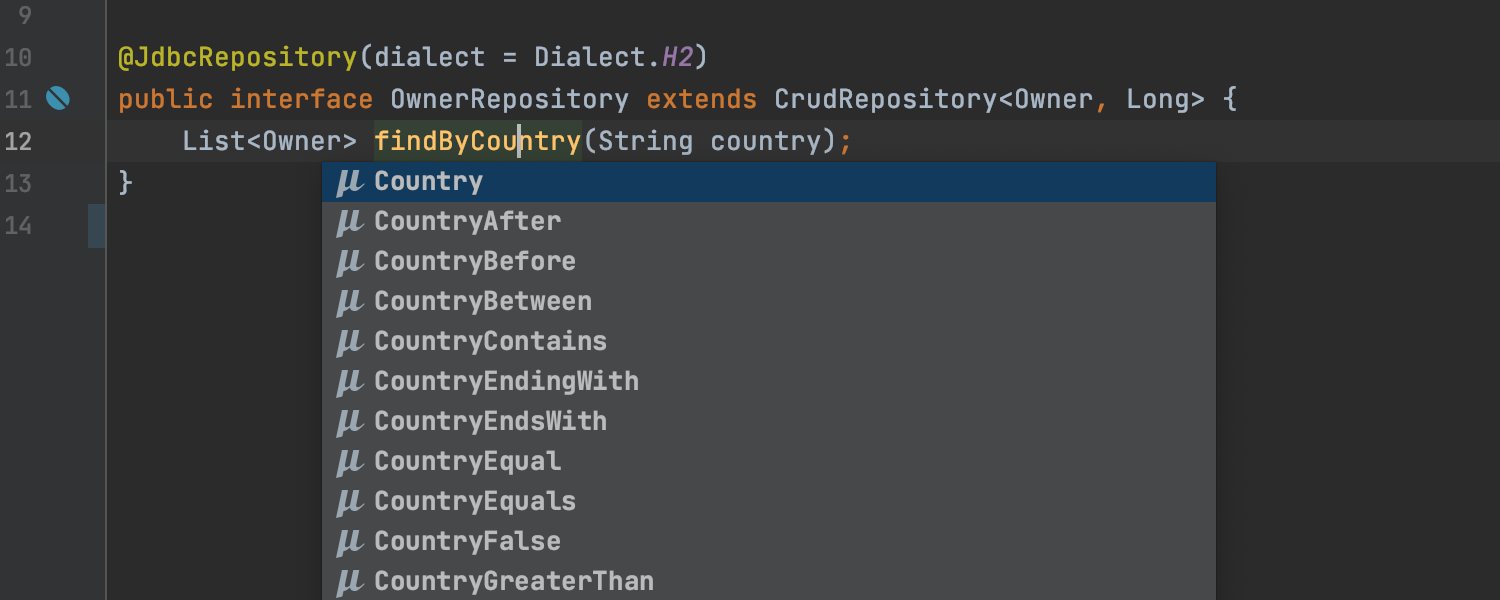Choose the CountryContains suggestion

769,342
